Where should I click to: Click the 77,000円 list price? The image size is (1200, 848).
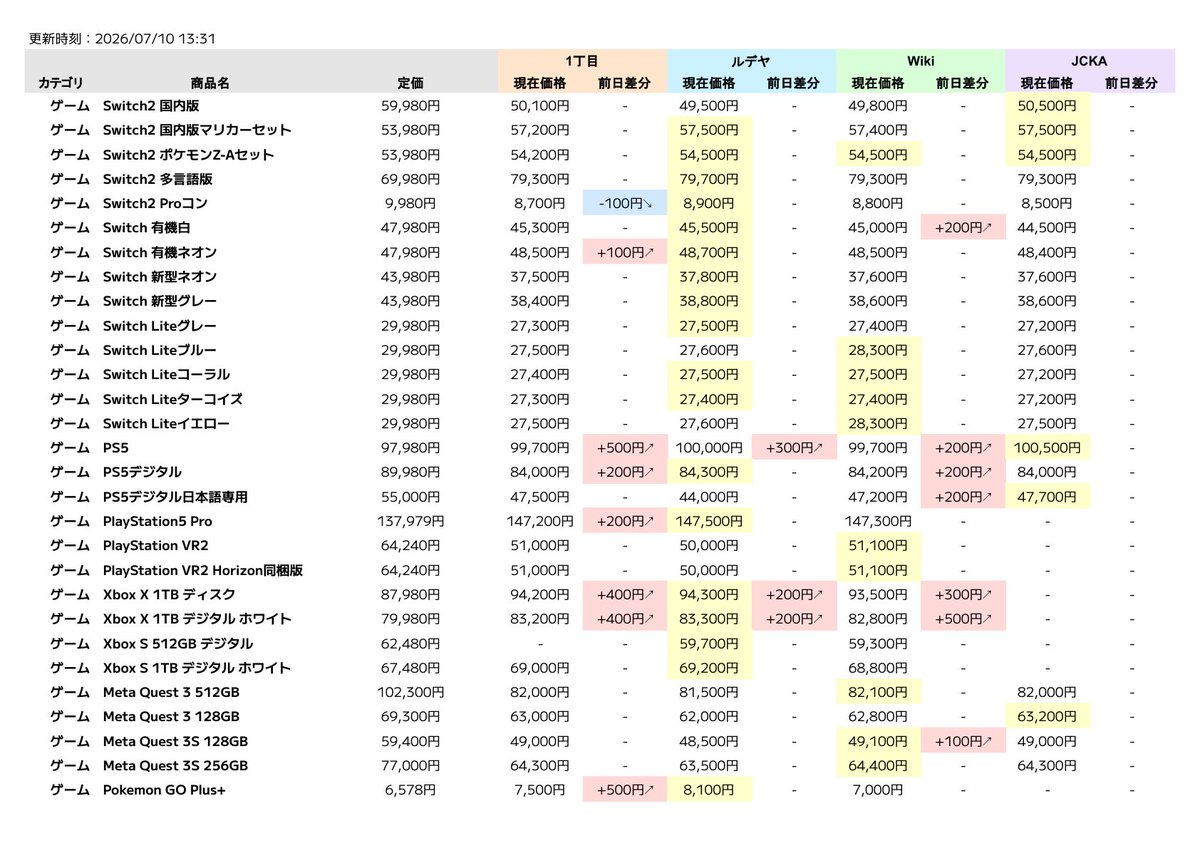410,766
